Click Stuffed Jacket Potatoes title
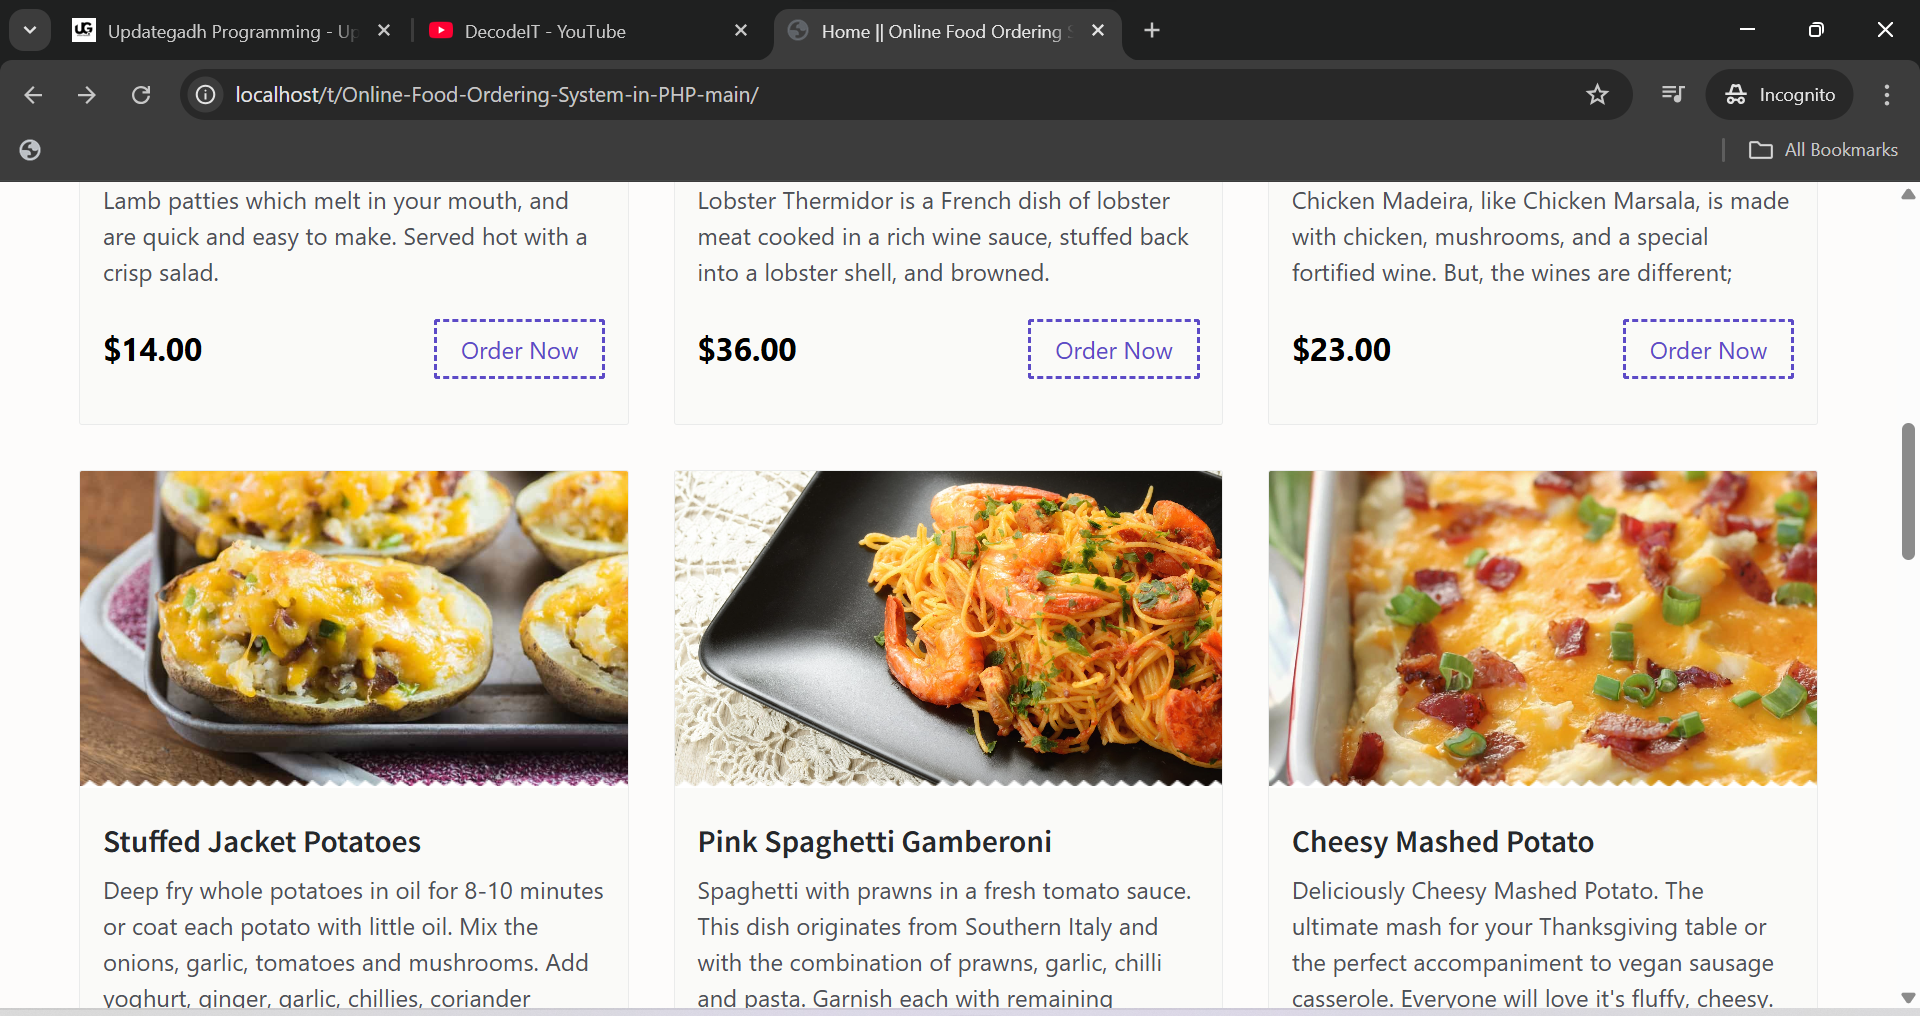Screen dimensions: 1920x1016 pyautogui.click(x=262, y=842)
